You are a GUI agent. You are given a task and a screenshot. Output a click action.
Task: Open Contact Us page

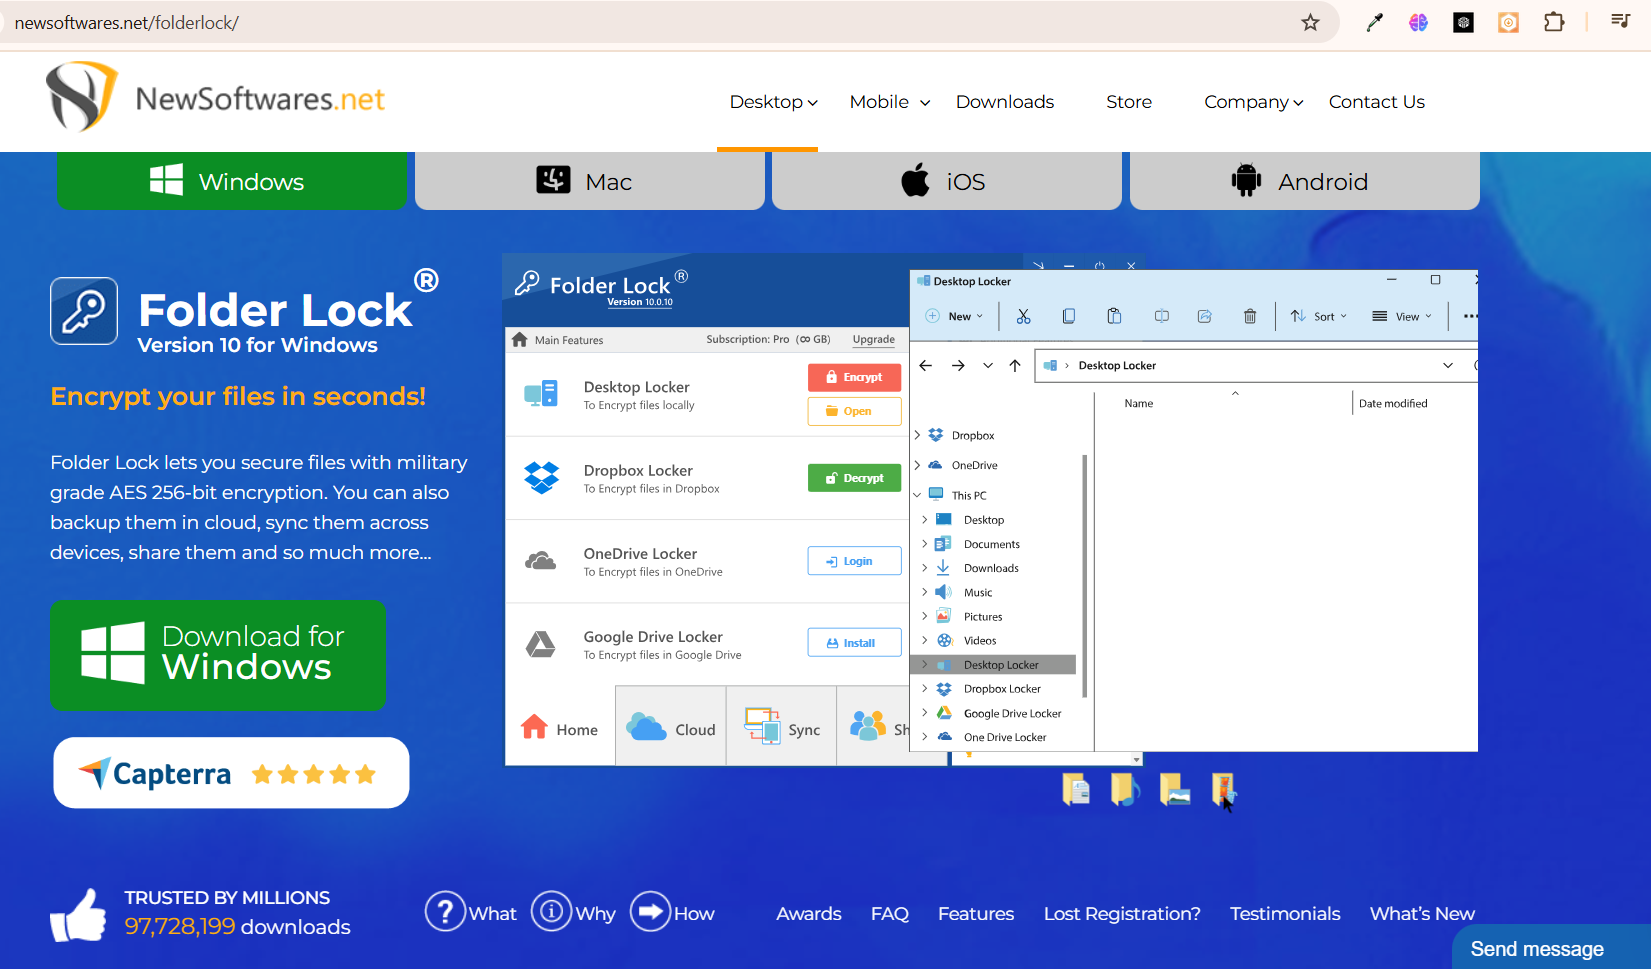(x=1377, y=102)
